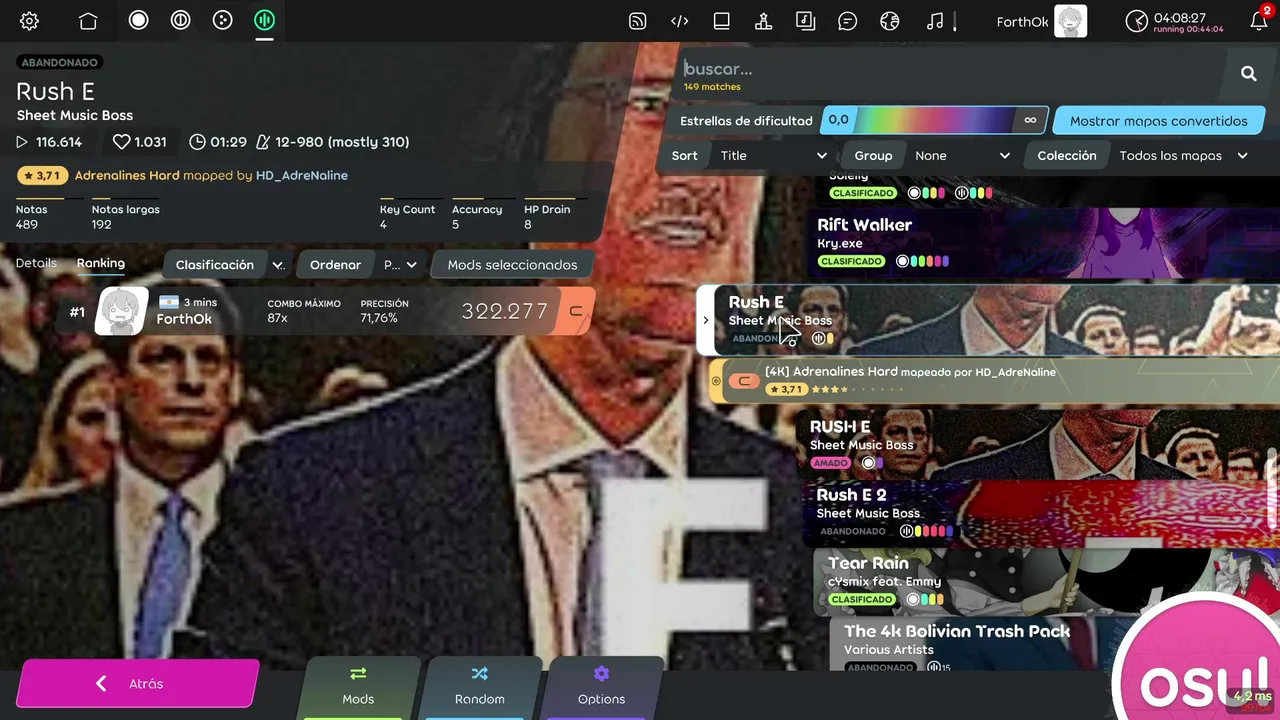Select the RUSH E card marked AMADO
This screenshot has width=1280, height=720.
1040,444
